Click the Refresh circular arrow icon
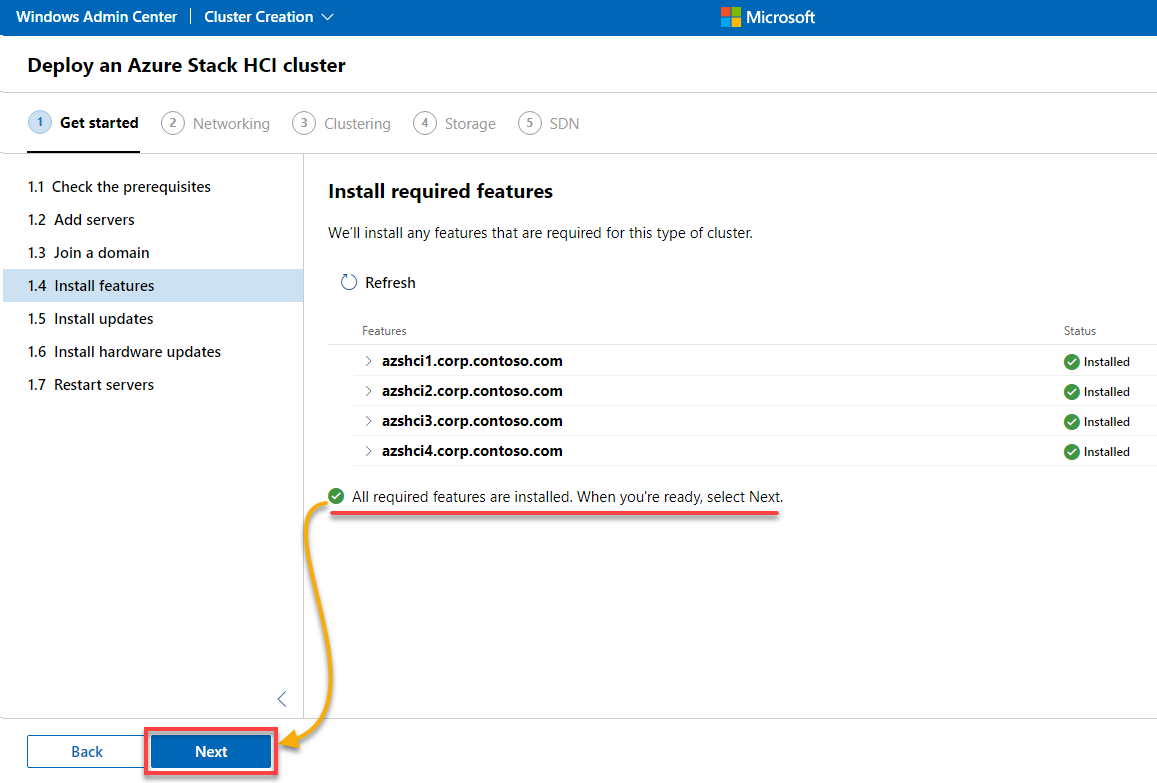The image size is (1157, 783). [x=348, y=283]
